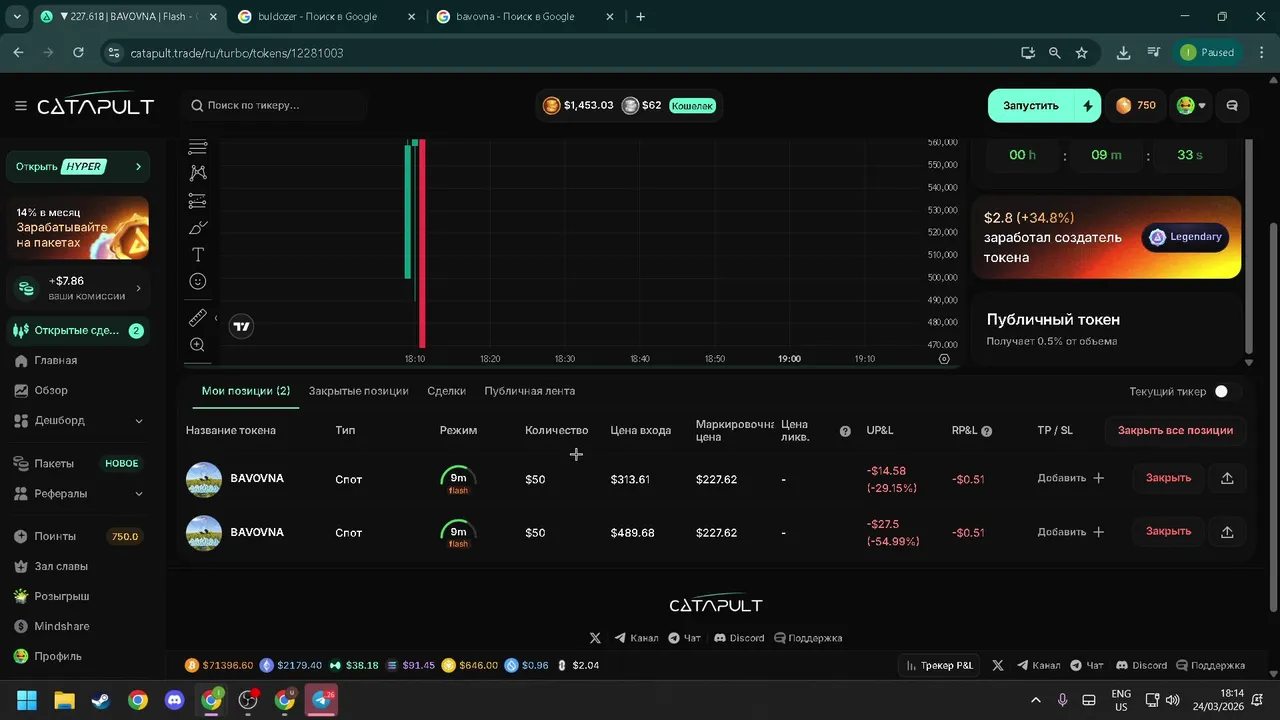
Task: Open Chrome zoom magnifier icon in address bar
Action: [x=1054, y=52]
